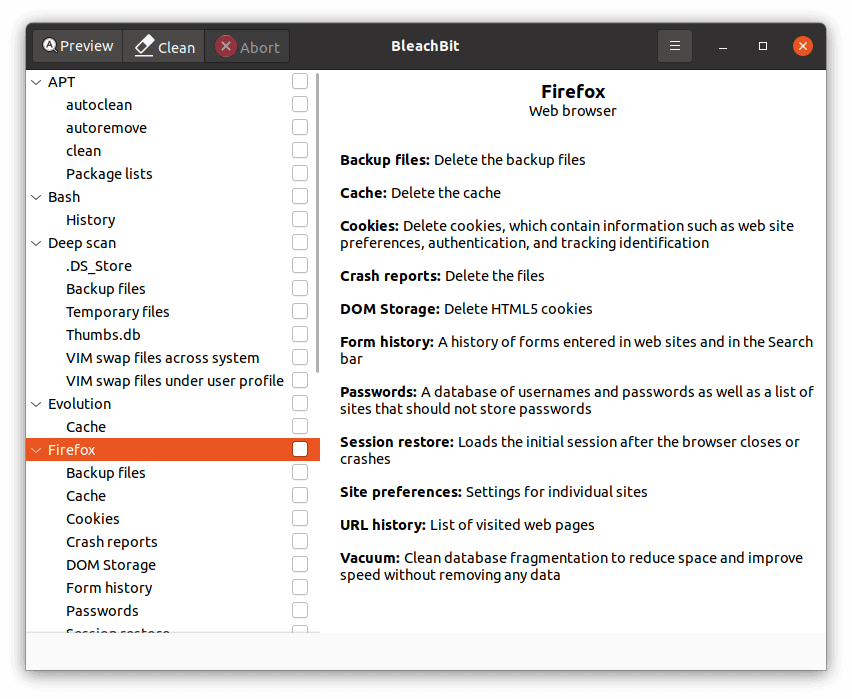
Task: Tick the Bash History checkbox
Action: coord(300,220)
